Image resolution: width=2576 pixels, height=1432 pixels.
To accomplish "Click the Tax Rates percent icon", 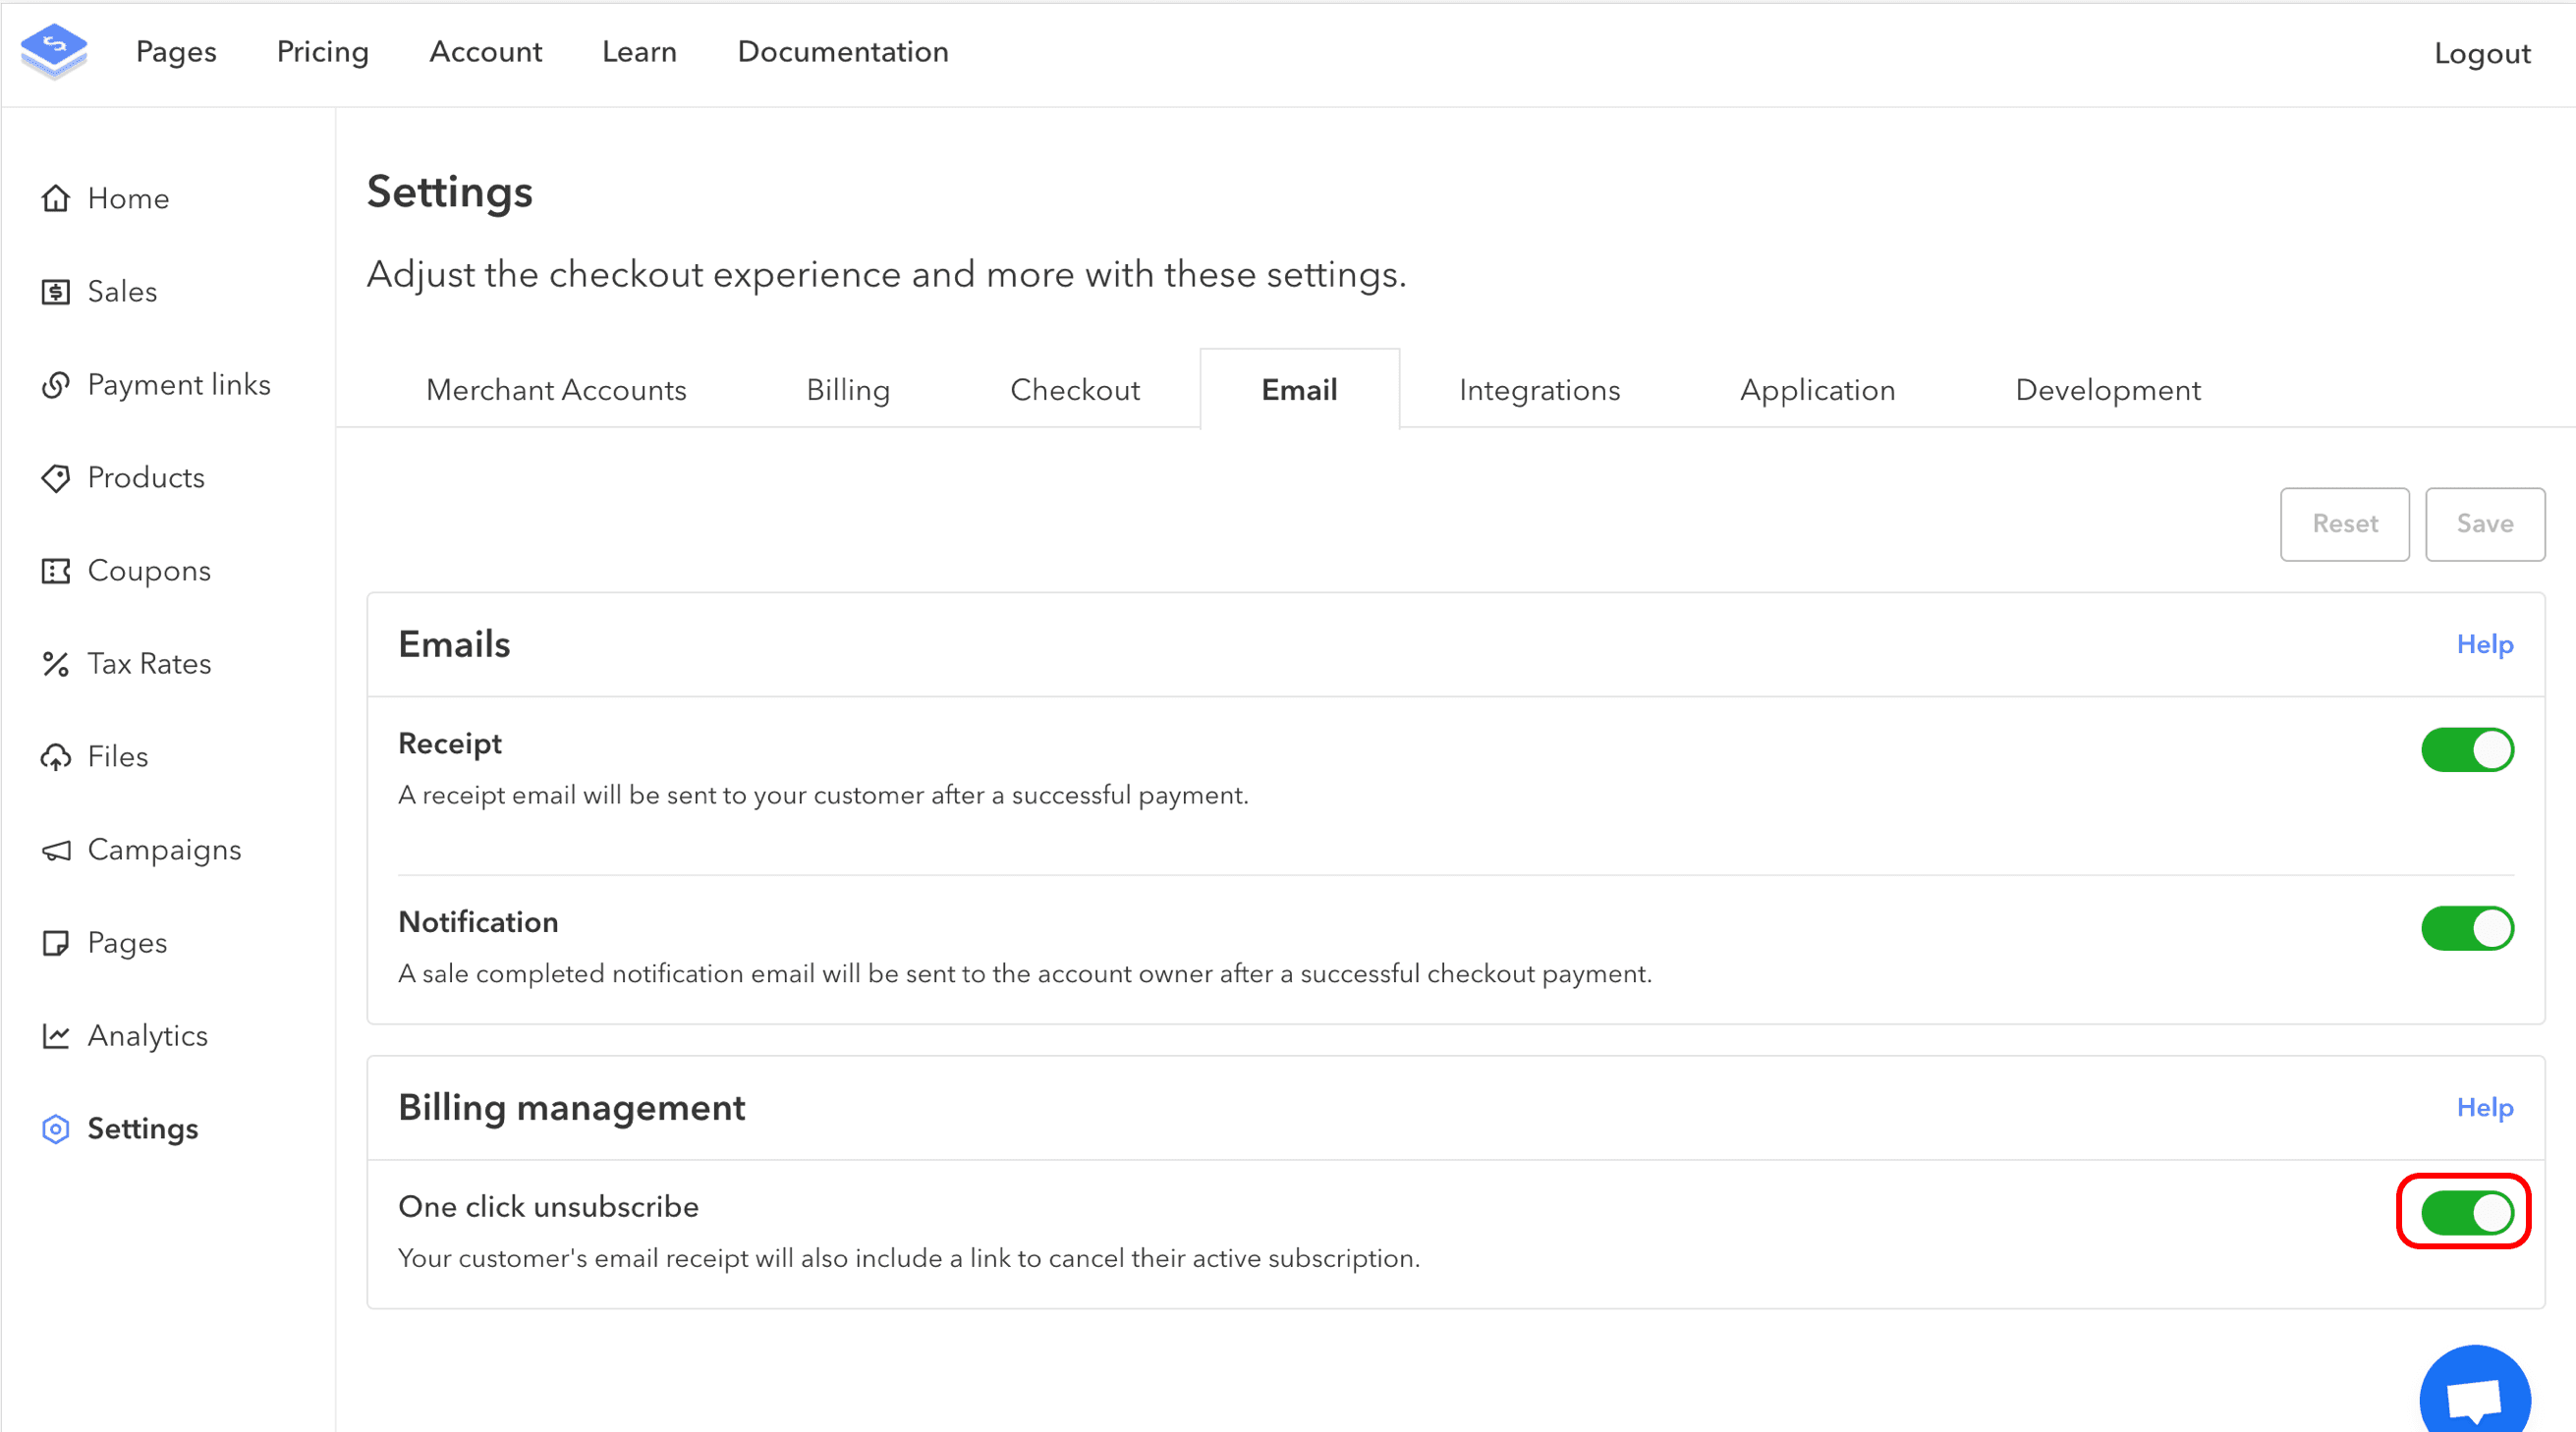I will tap(56, 663).
